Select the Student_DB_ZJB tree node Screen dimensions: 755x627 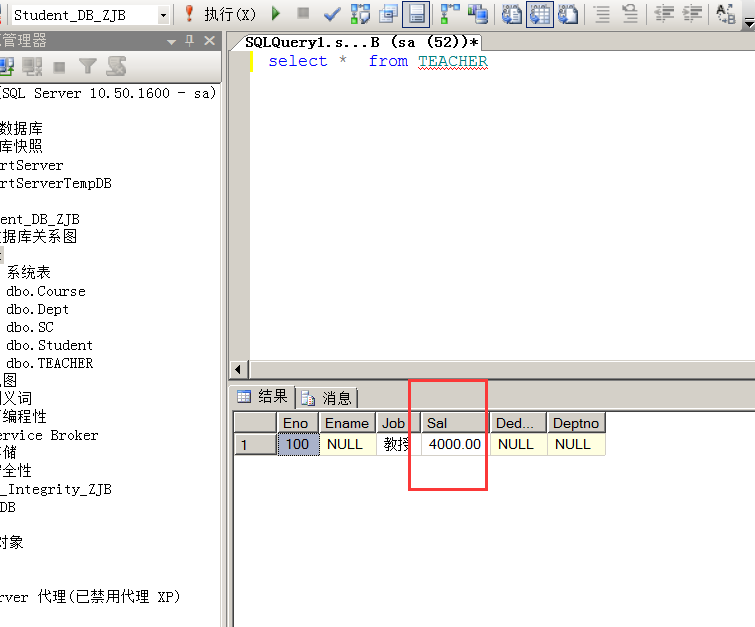click(x=39, y=220)
